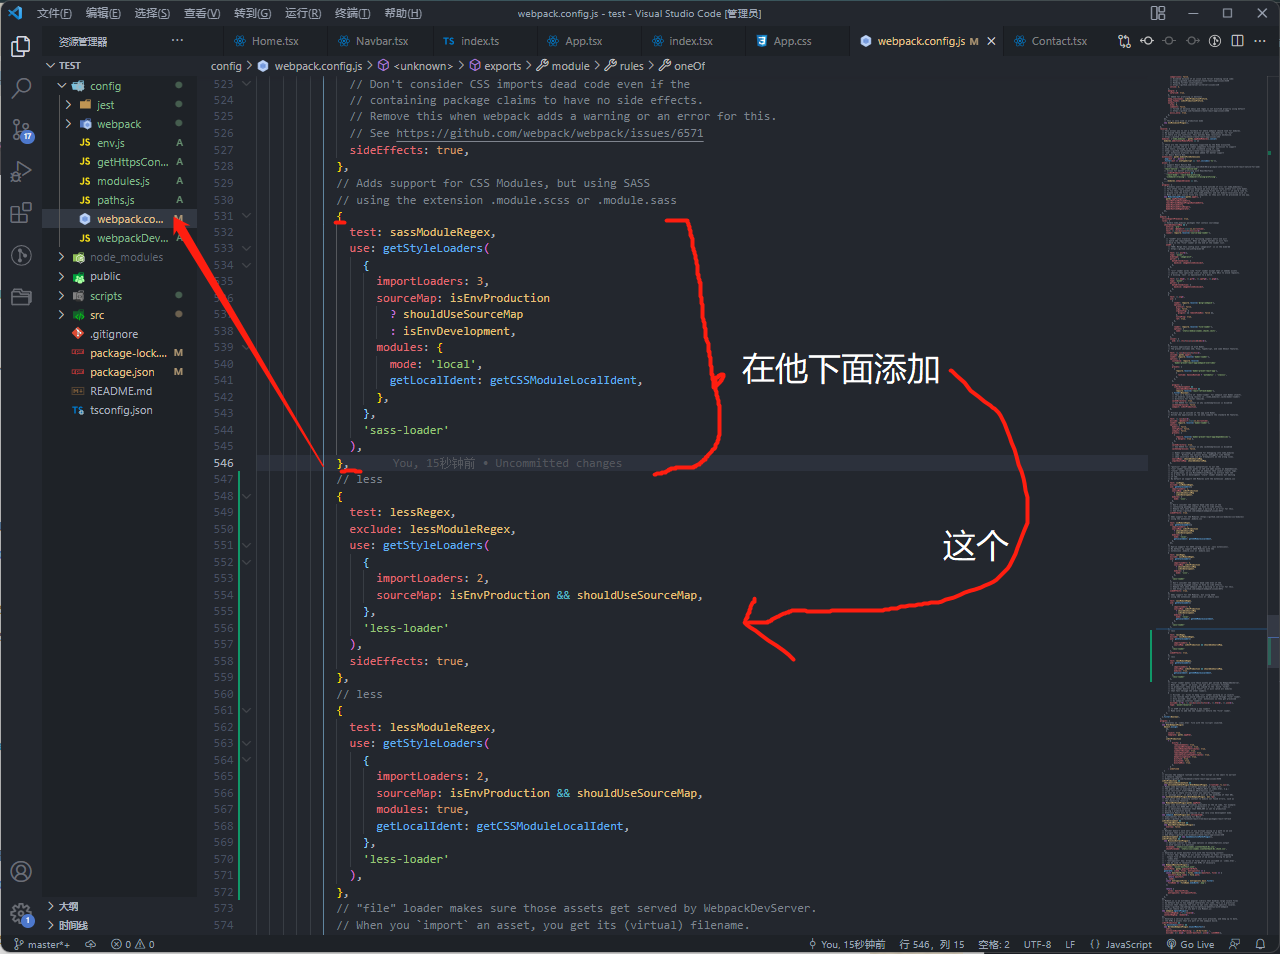Expand the webpack folder
Viewport: 1280px width, 954px height.
68,124
